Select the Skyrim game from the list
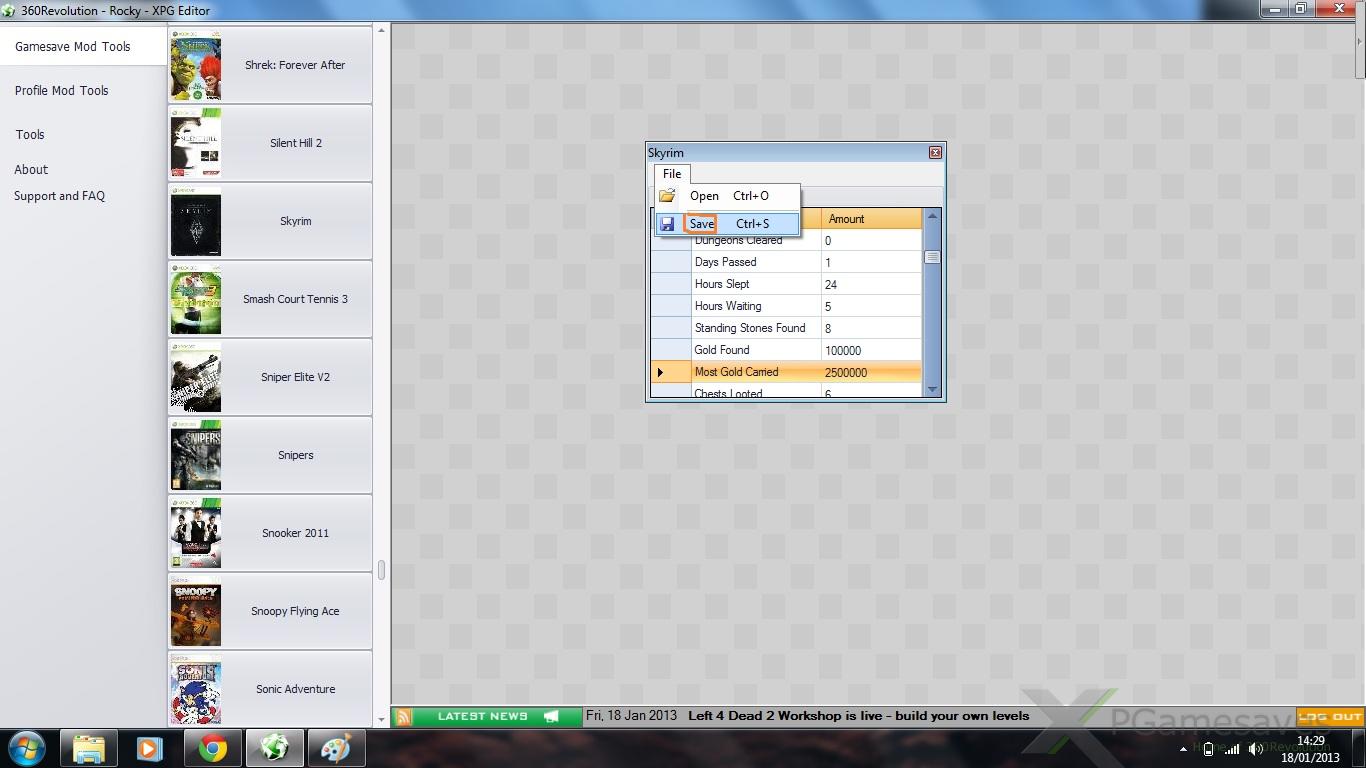The height and width of the screenshot is (768, 1366). (295, 221)
